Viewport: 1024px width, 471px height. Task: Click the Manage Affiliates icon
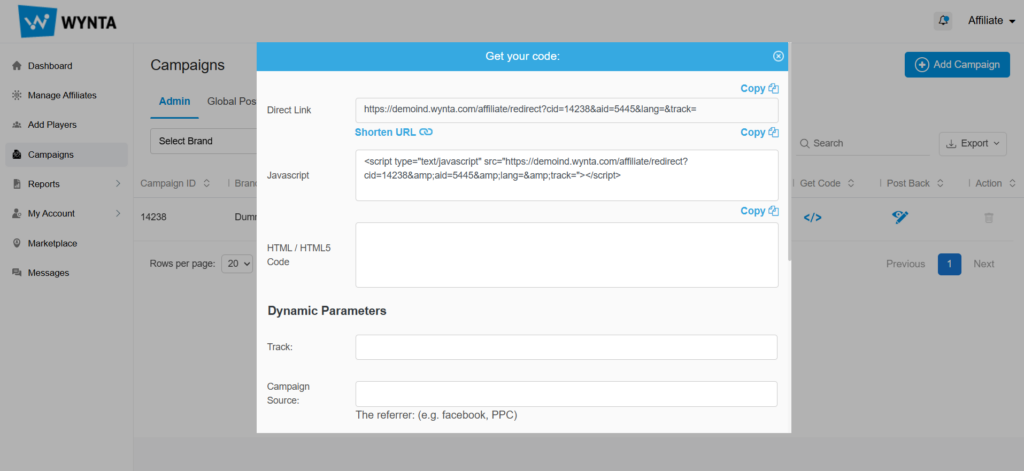pyautogui.click(x=17, y=95)
